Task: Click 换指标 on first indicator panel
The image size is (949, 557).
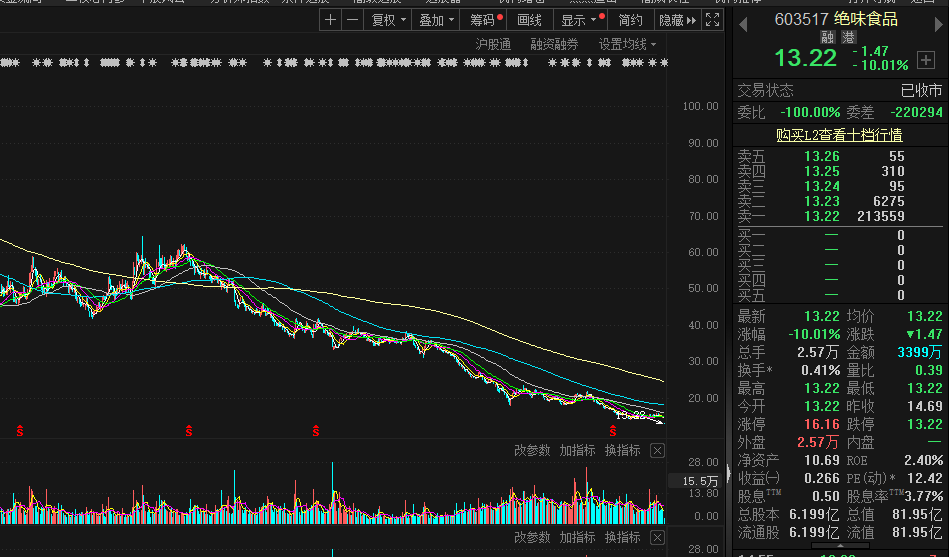Action: tap(622, 451)
